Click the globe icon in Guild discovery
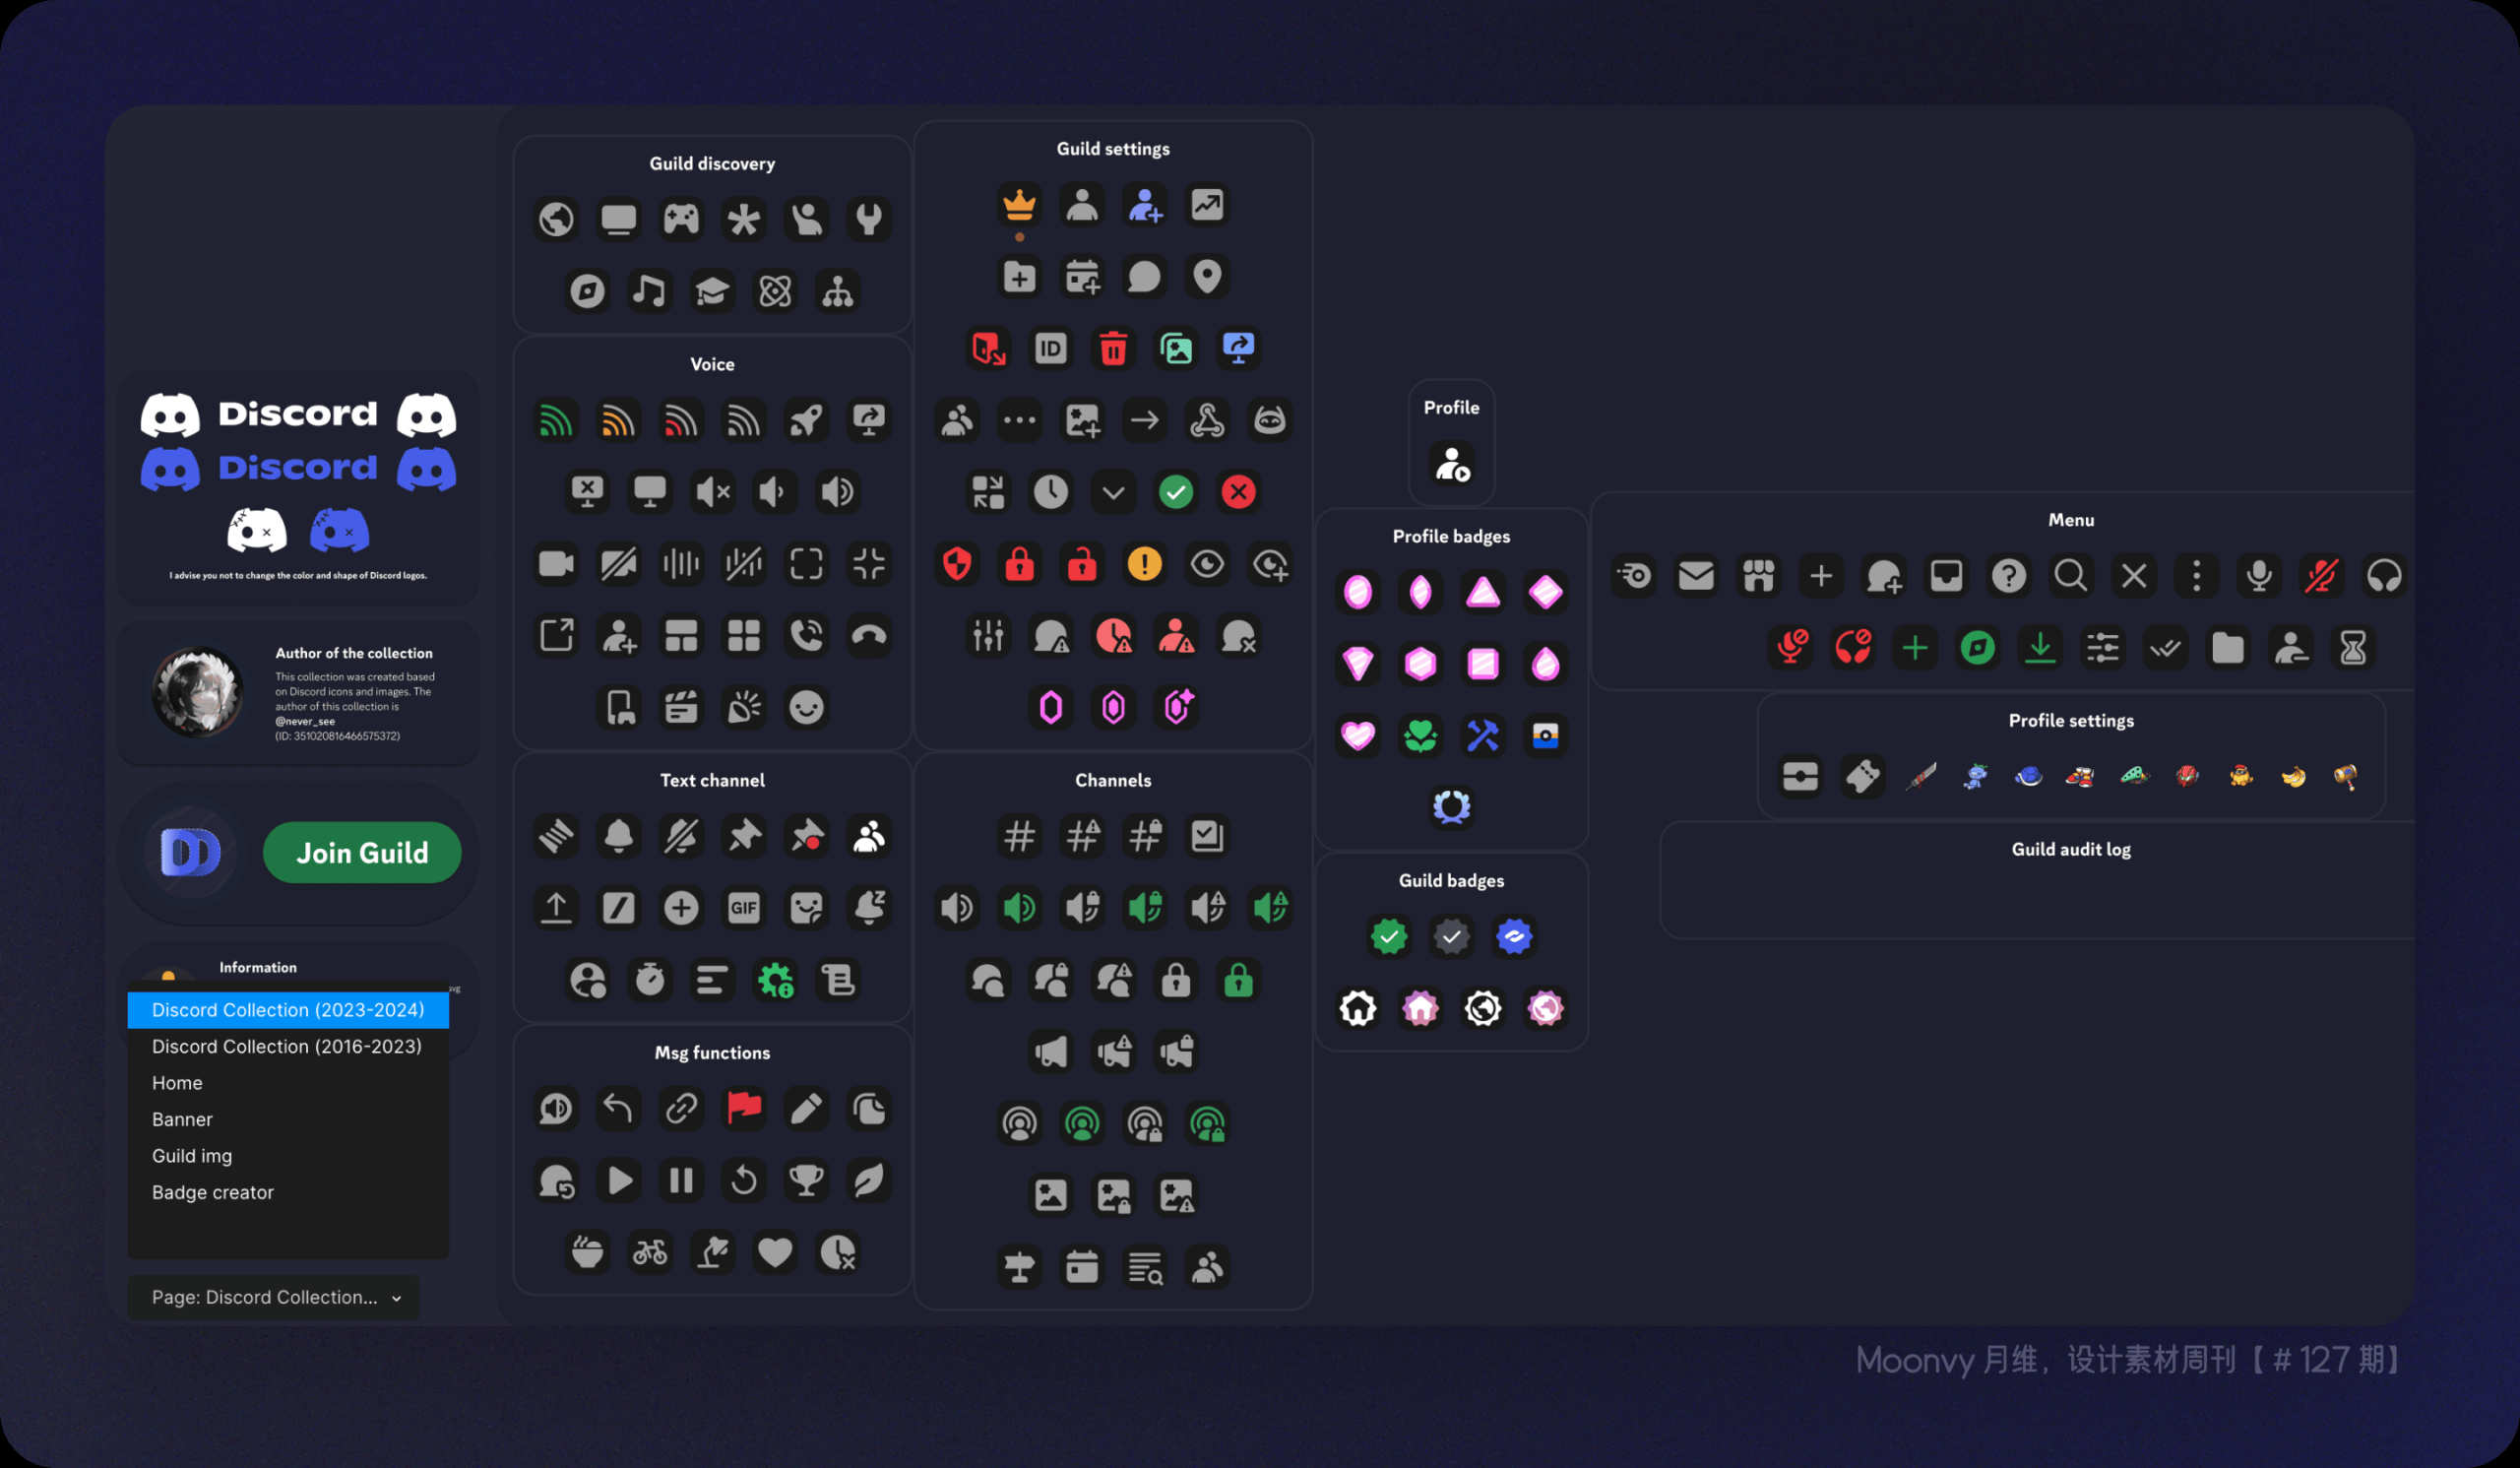Screen dimensions: 2520x1468 pyautogui.click(x=556, y=219)
